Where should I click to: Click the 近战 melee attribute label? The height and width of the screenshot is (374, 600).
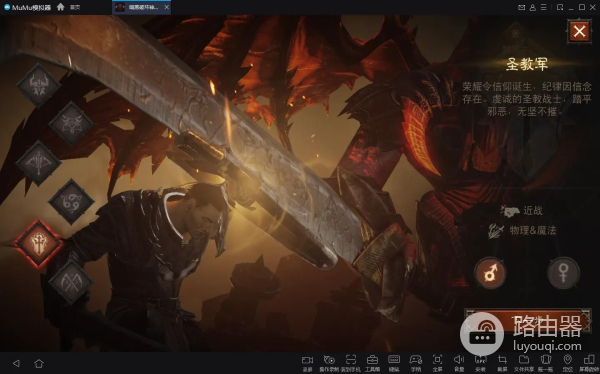pos(533,210)
